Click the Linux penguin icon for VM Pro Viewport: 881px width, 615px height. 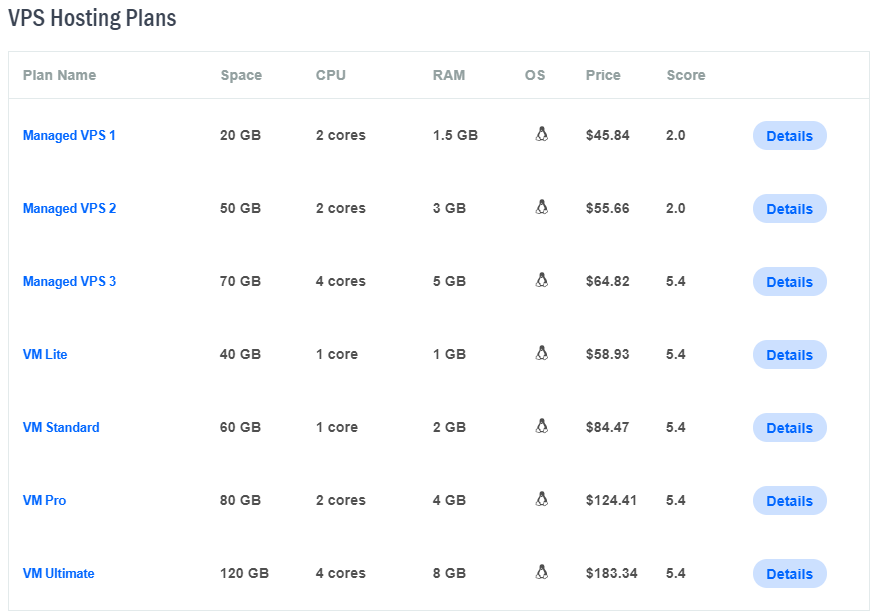[x=541, y=499]
